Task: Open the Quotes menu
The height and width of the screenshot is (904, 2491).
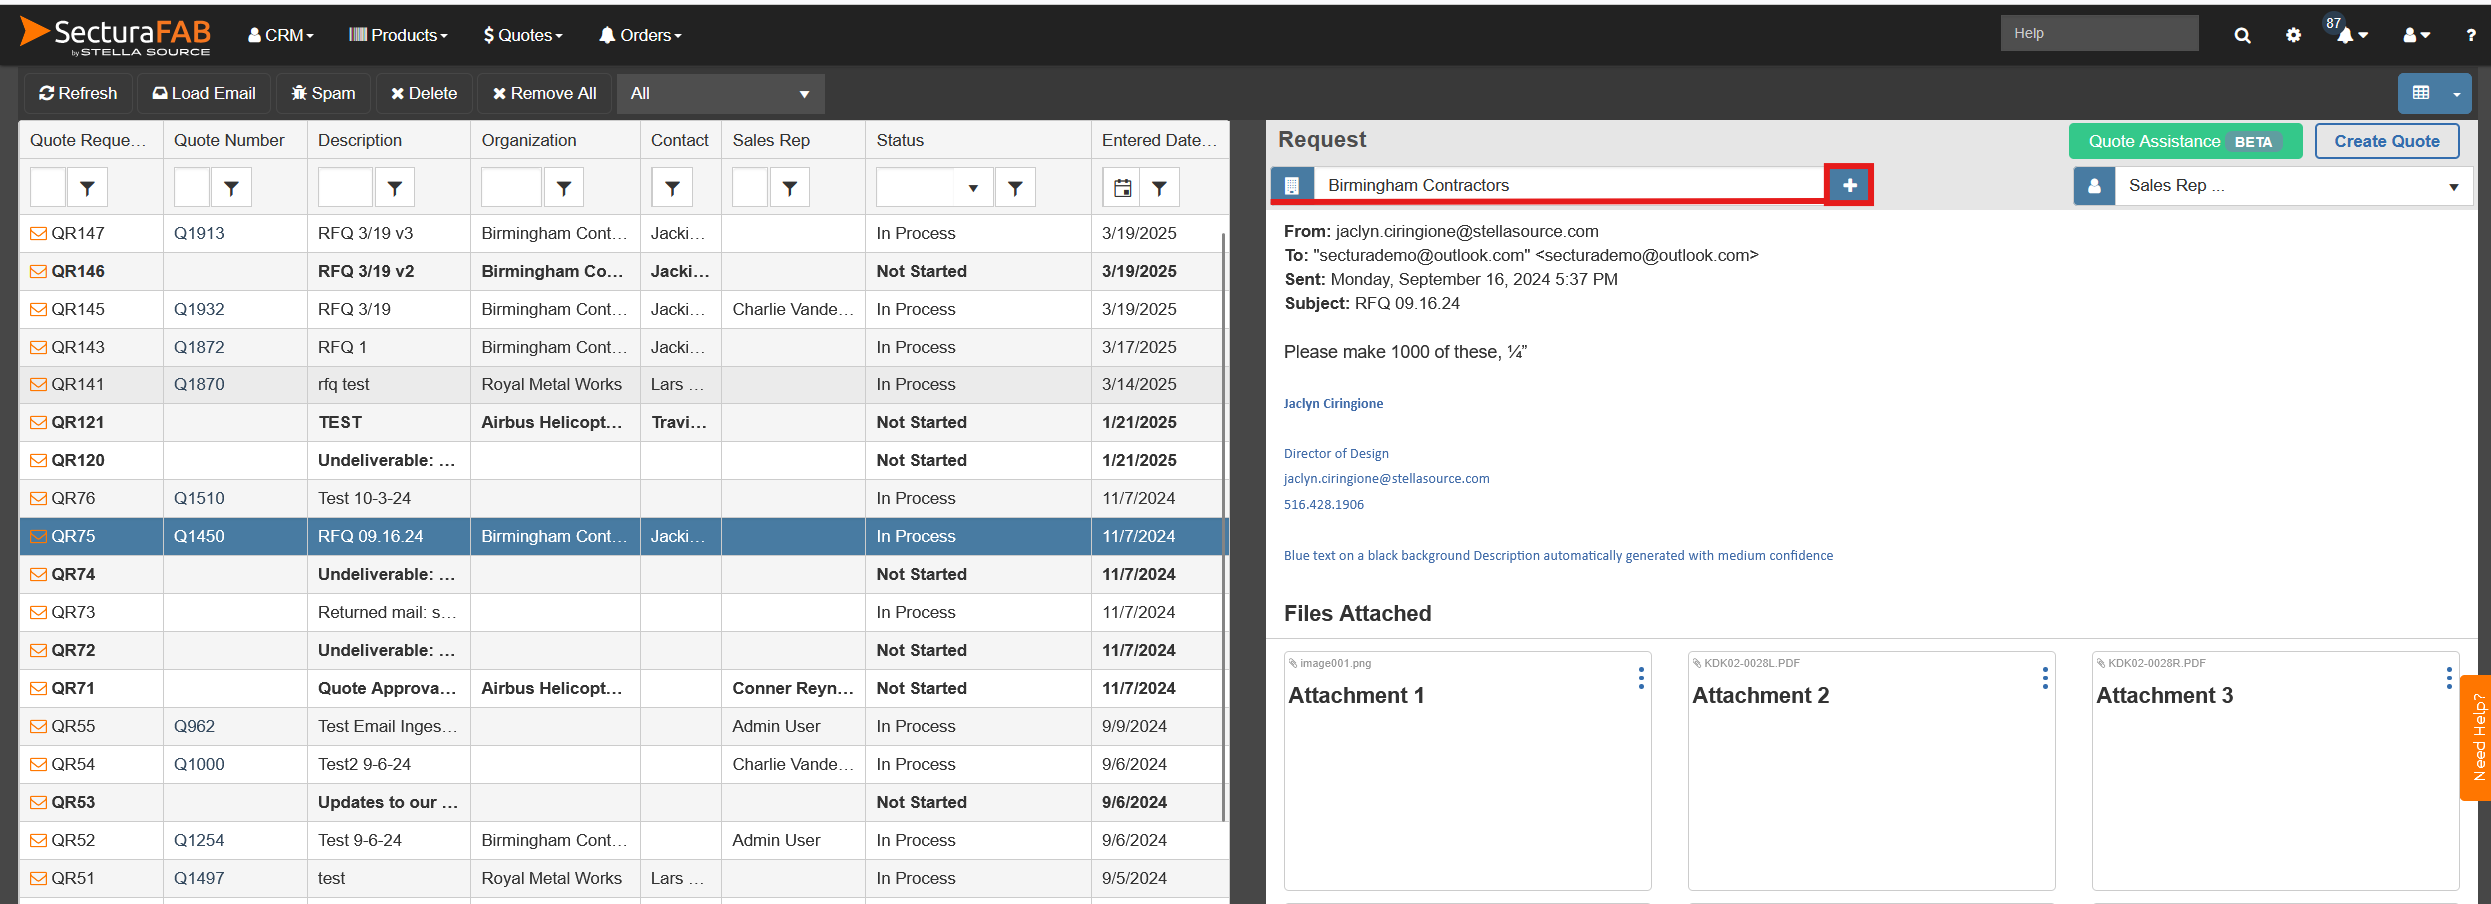Action: pyautogui.click(x=523, y=35)
